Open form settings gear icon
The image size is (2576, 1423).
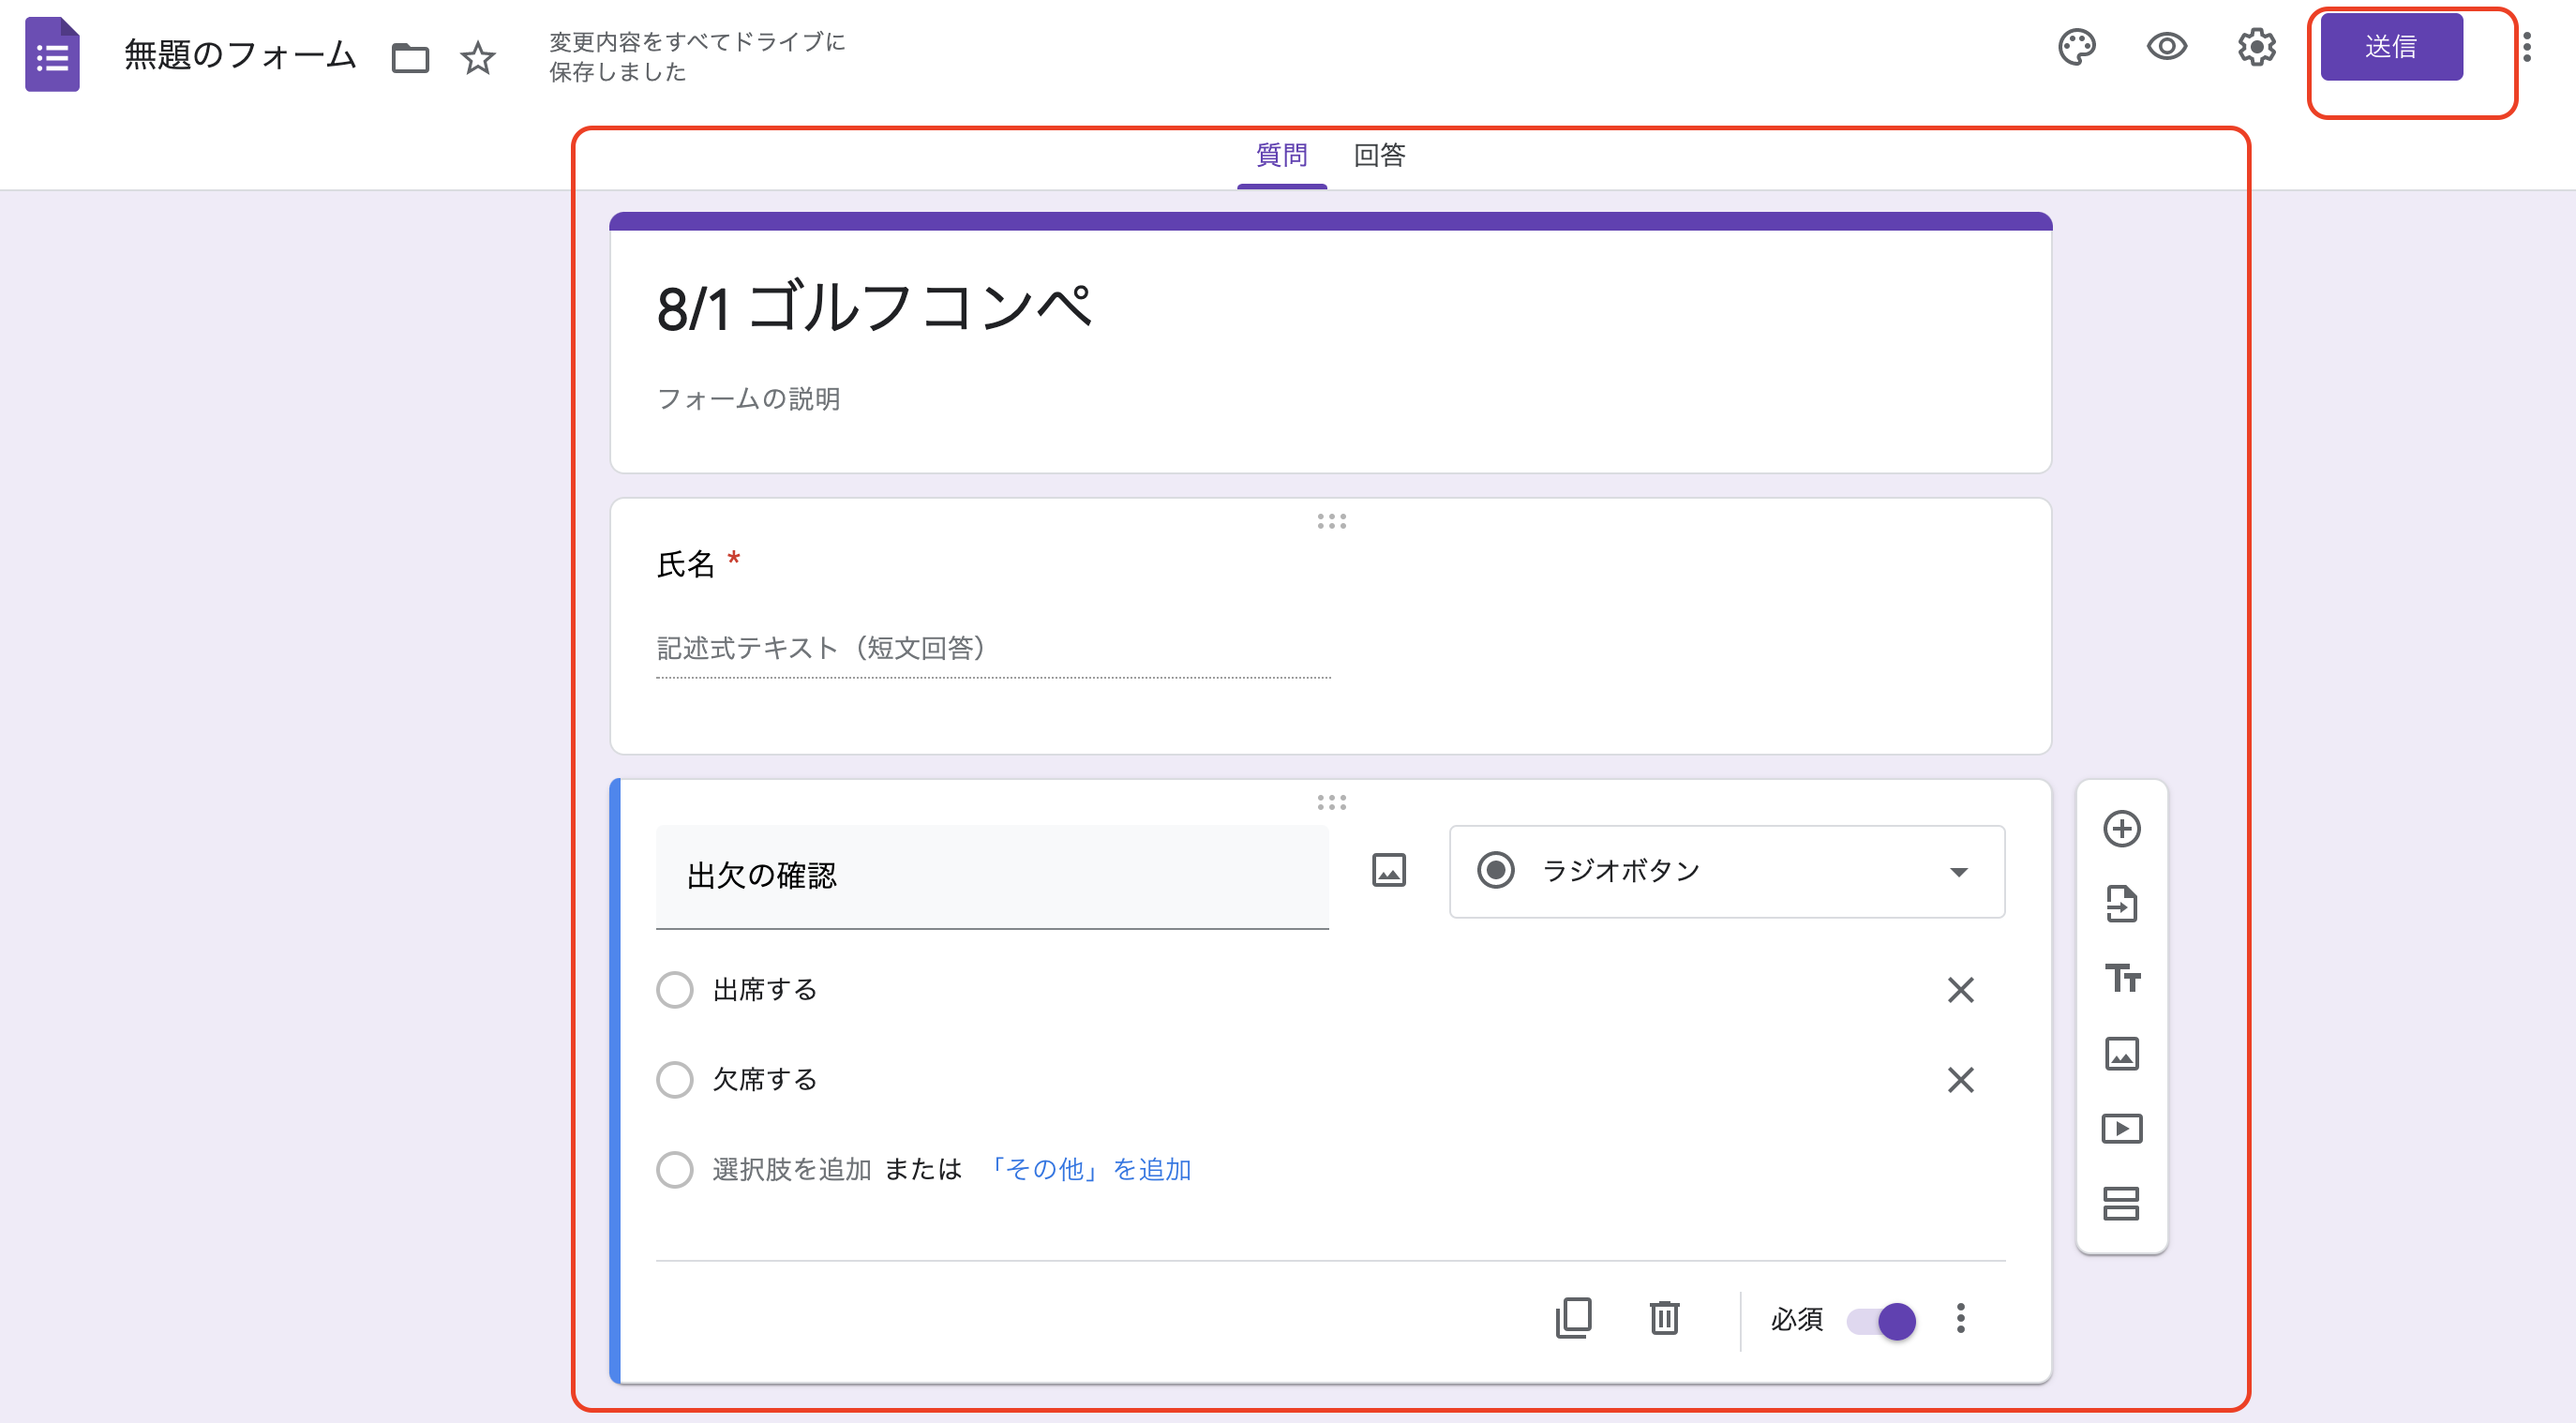2256,47
